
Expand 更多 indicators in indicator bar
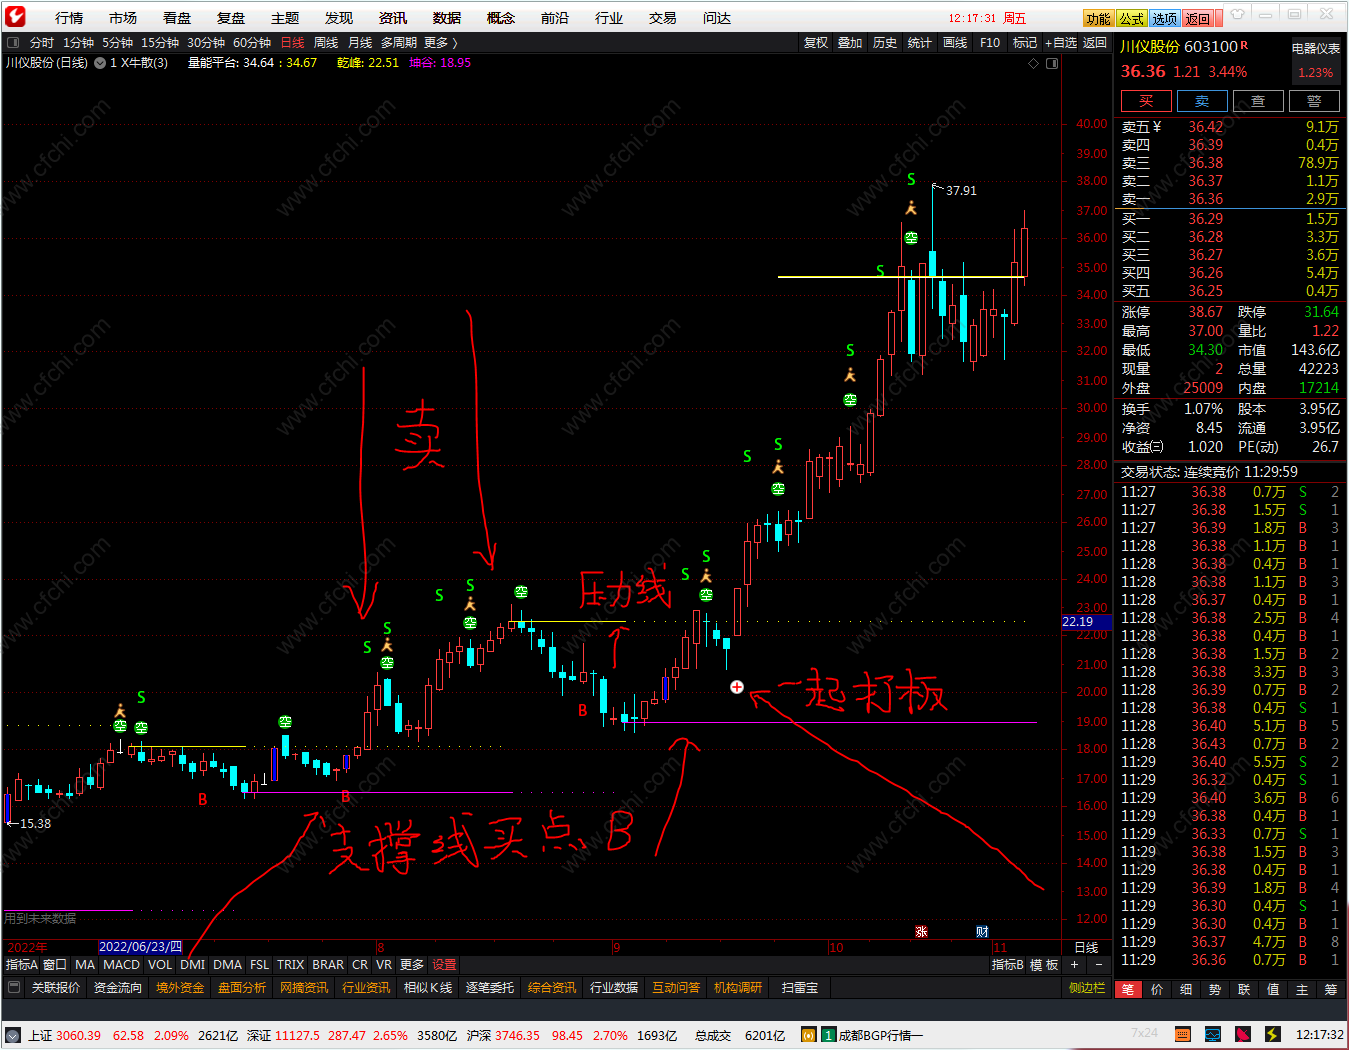(412, 965)
